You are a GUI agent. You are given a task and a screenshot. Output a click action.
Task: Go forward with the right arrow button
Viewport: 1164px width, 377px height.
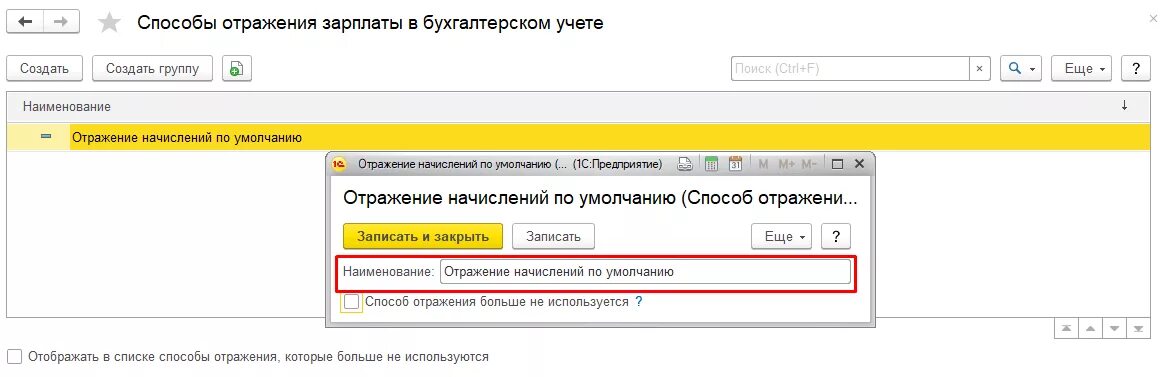coord(62,22)
